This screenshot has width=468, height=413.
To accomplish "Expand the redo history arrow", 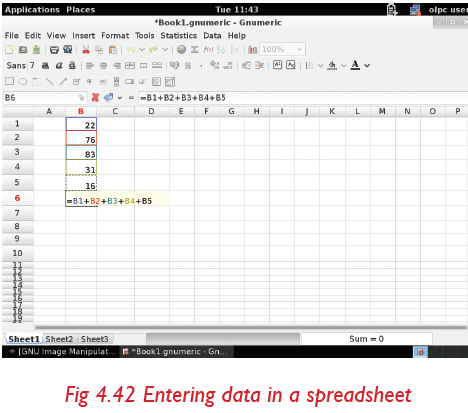I will [165, 50].
